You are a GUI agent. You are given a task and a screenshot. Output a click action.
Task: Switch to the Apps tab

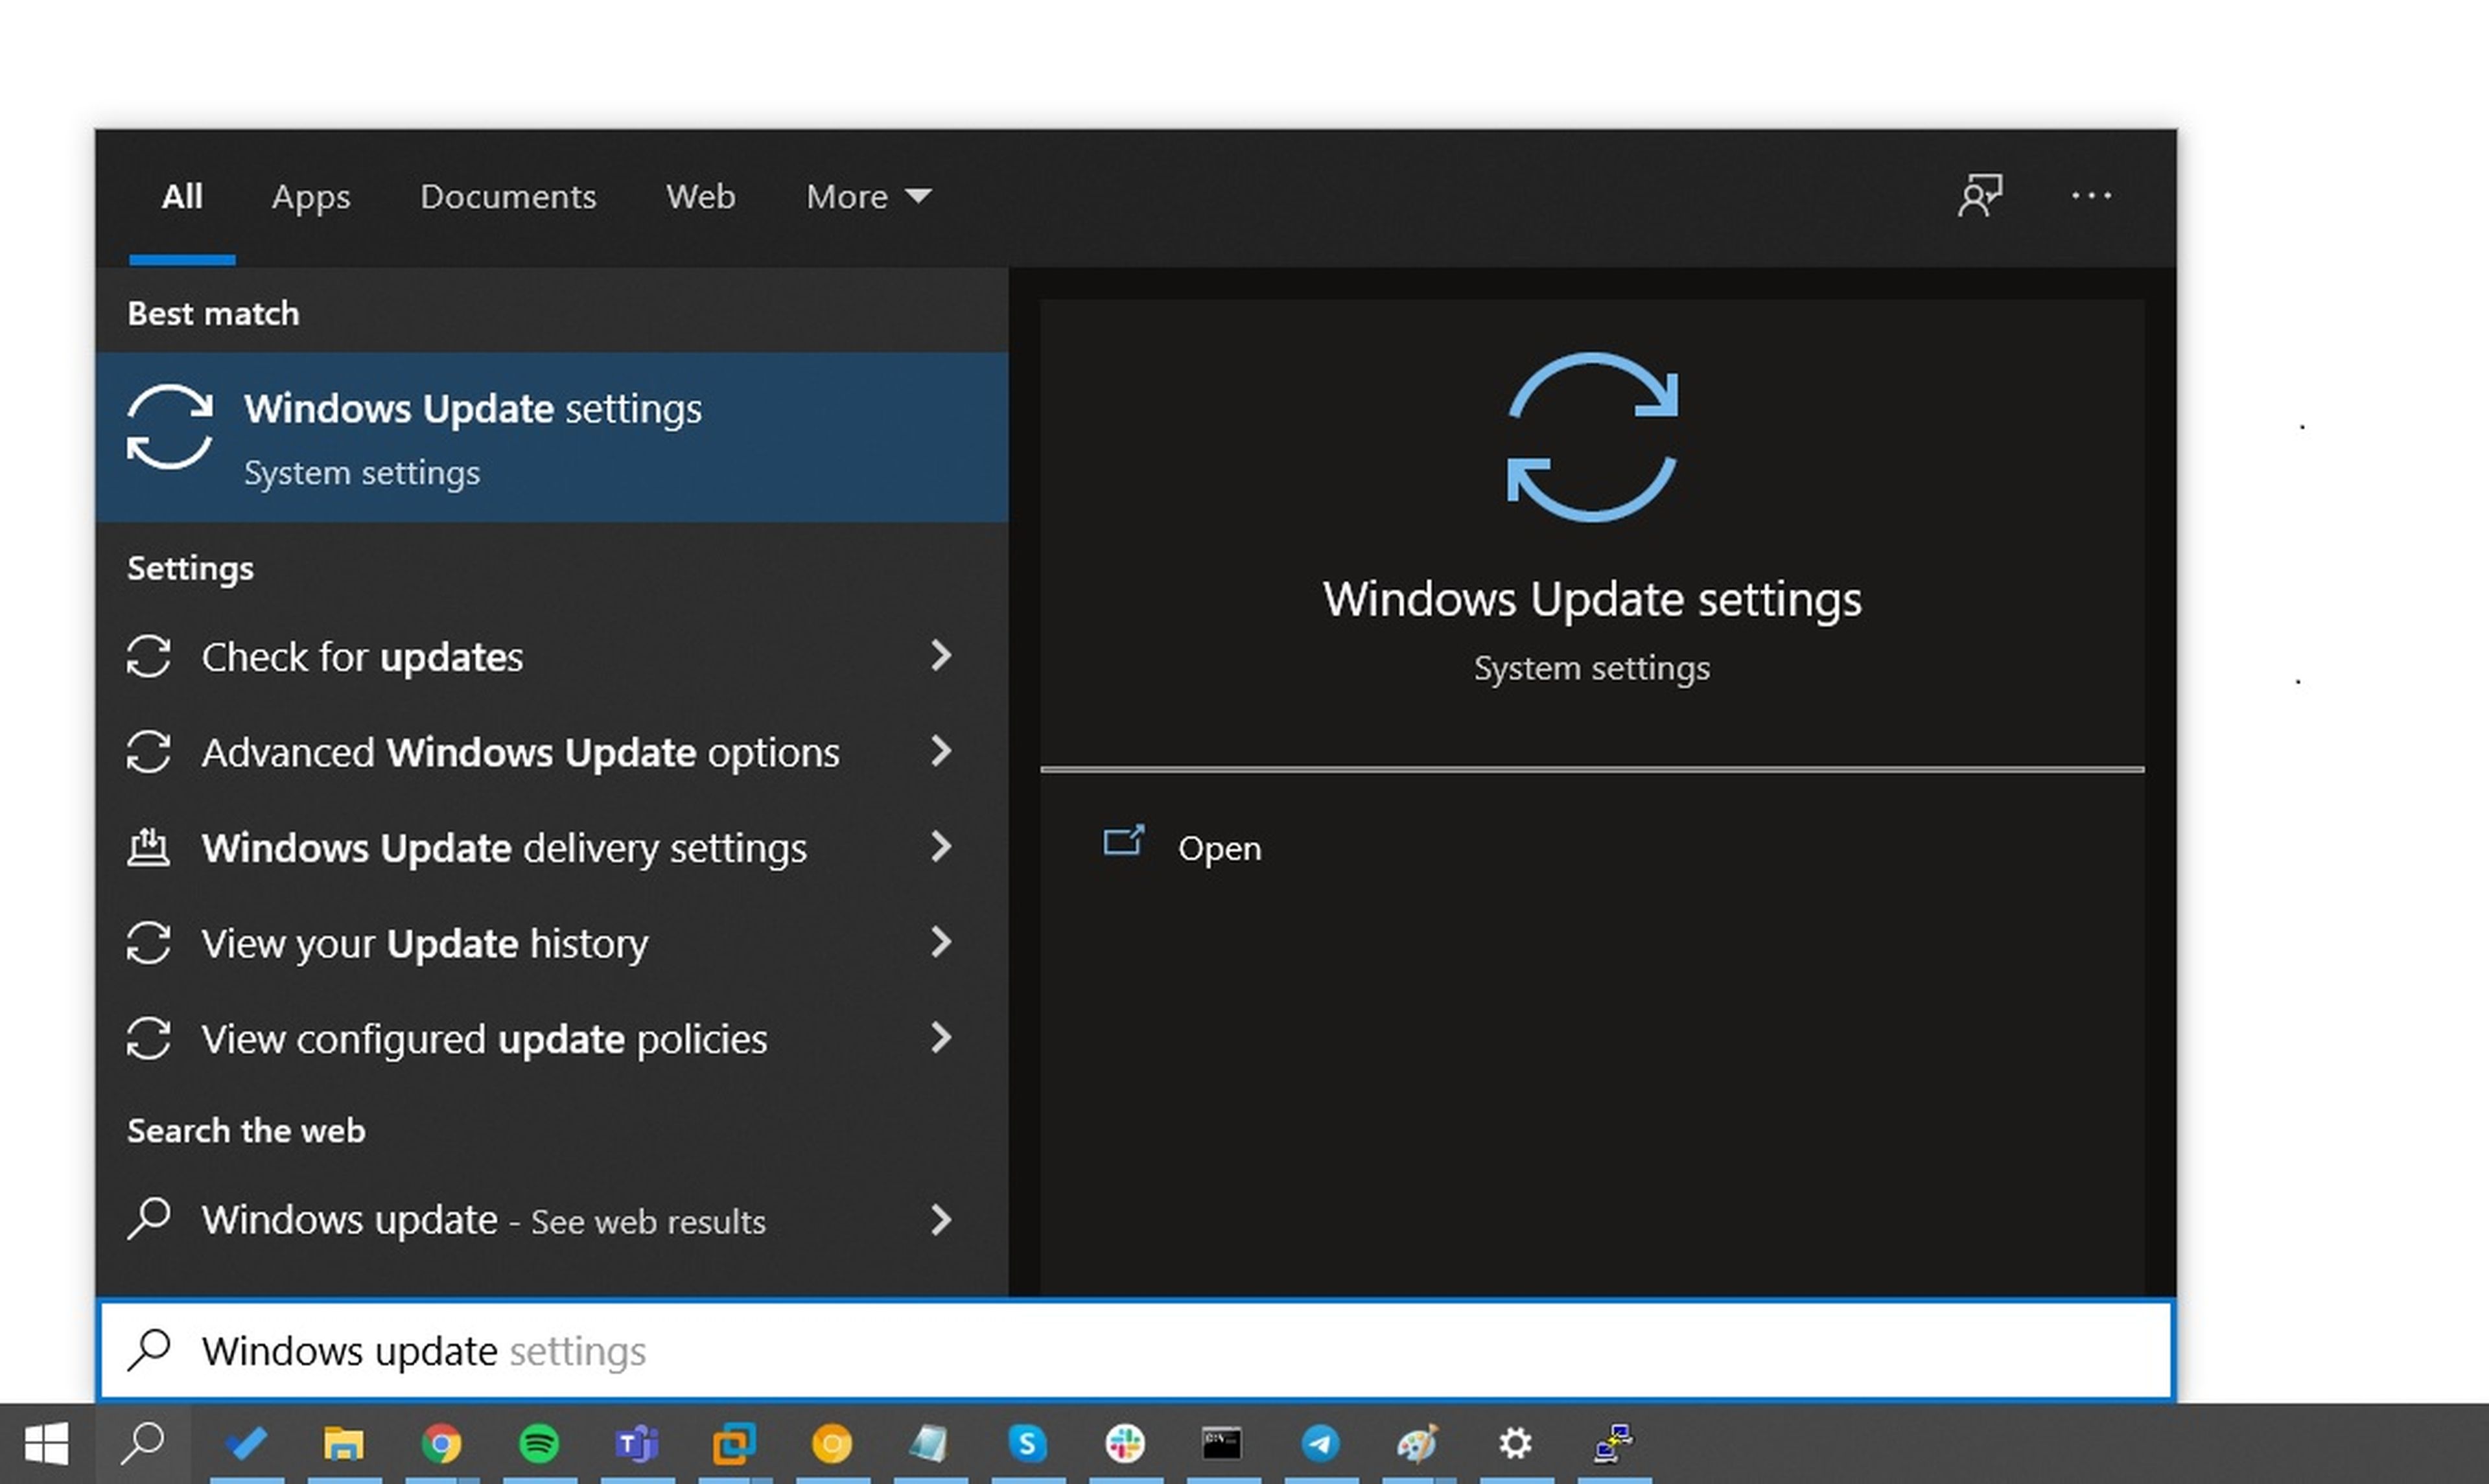pyautogui.click(x=311, y=197)
